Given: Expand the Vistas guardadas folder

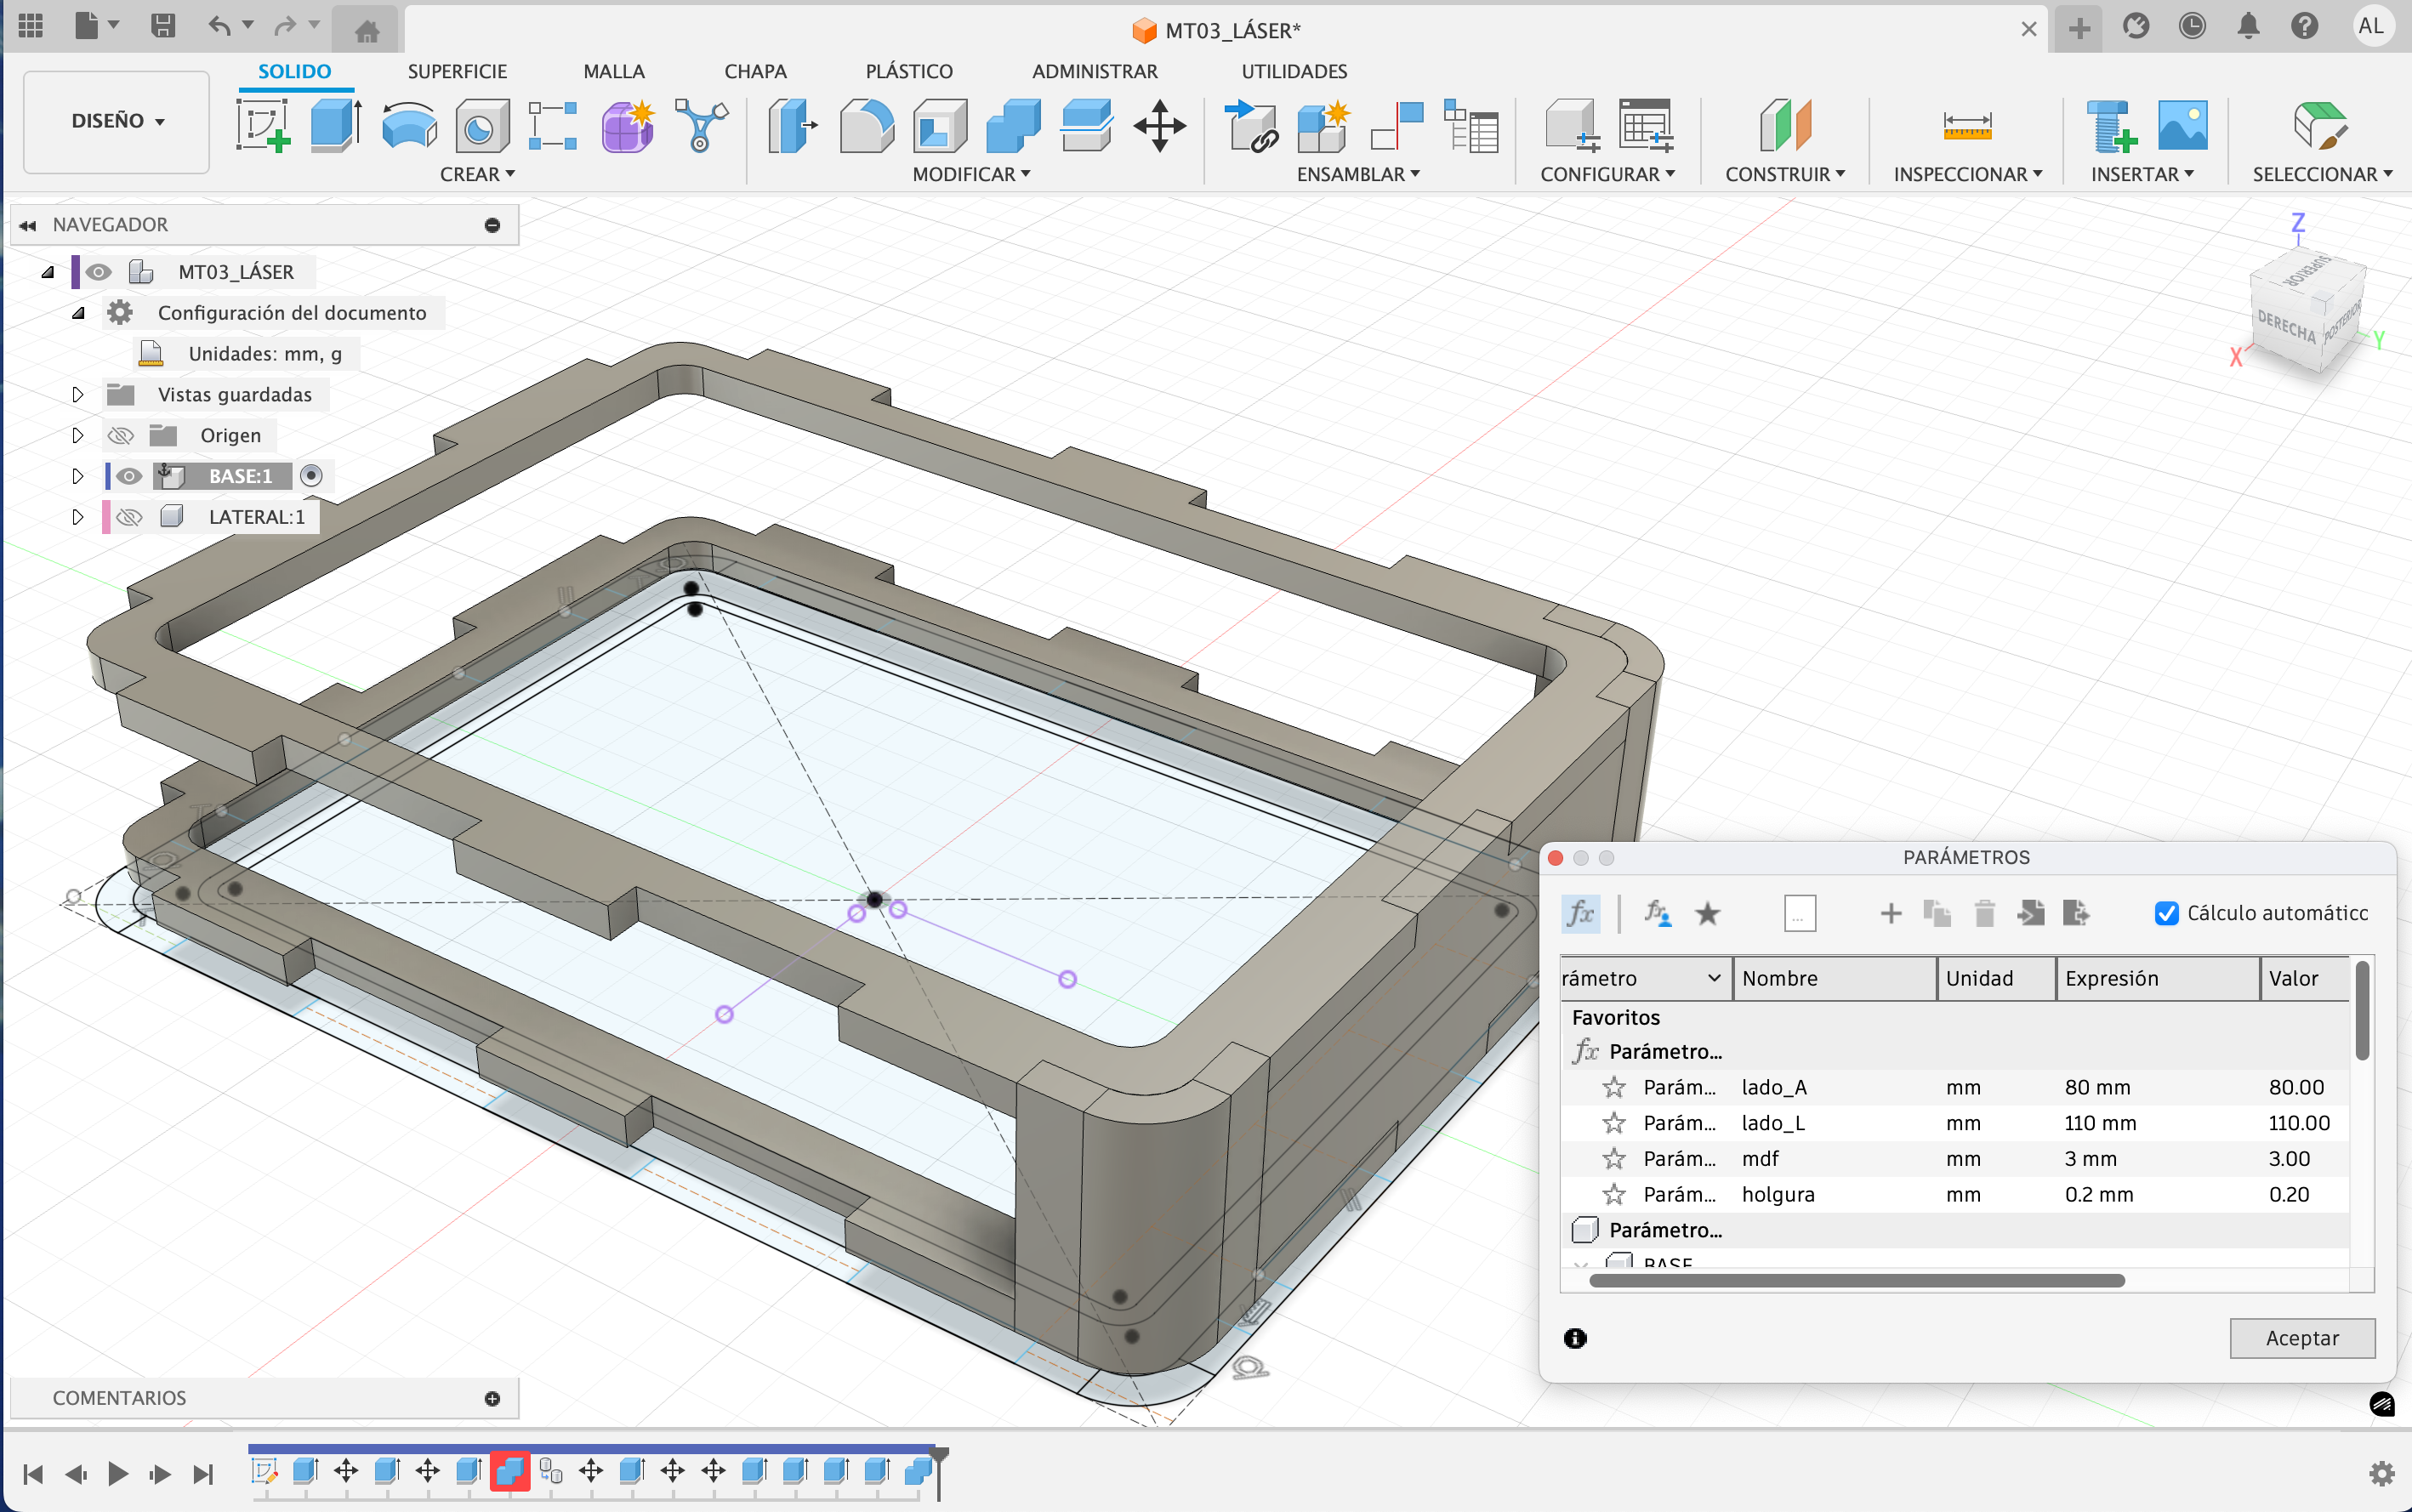Looking at the screenshot, I should [78, 395].
